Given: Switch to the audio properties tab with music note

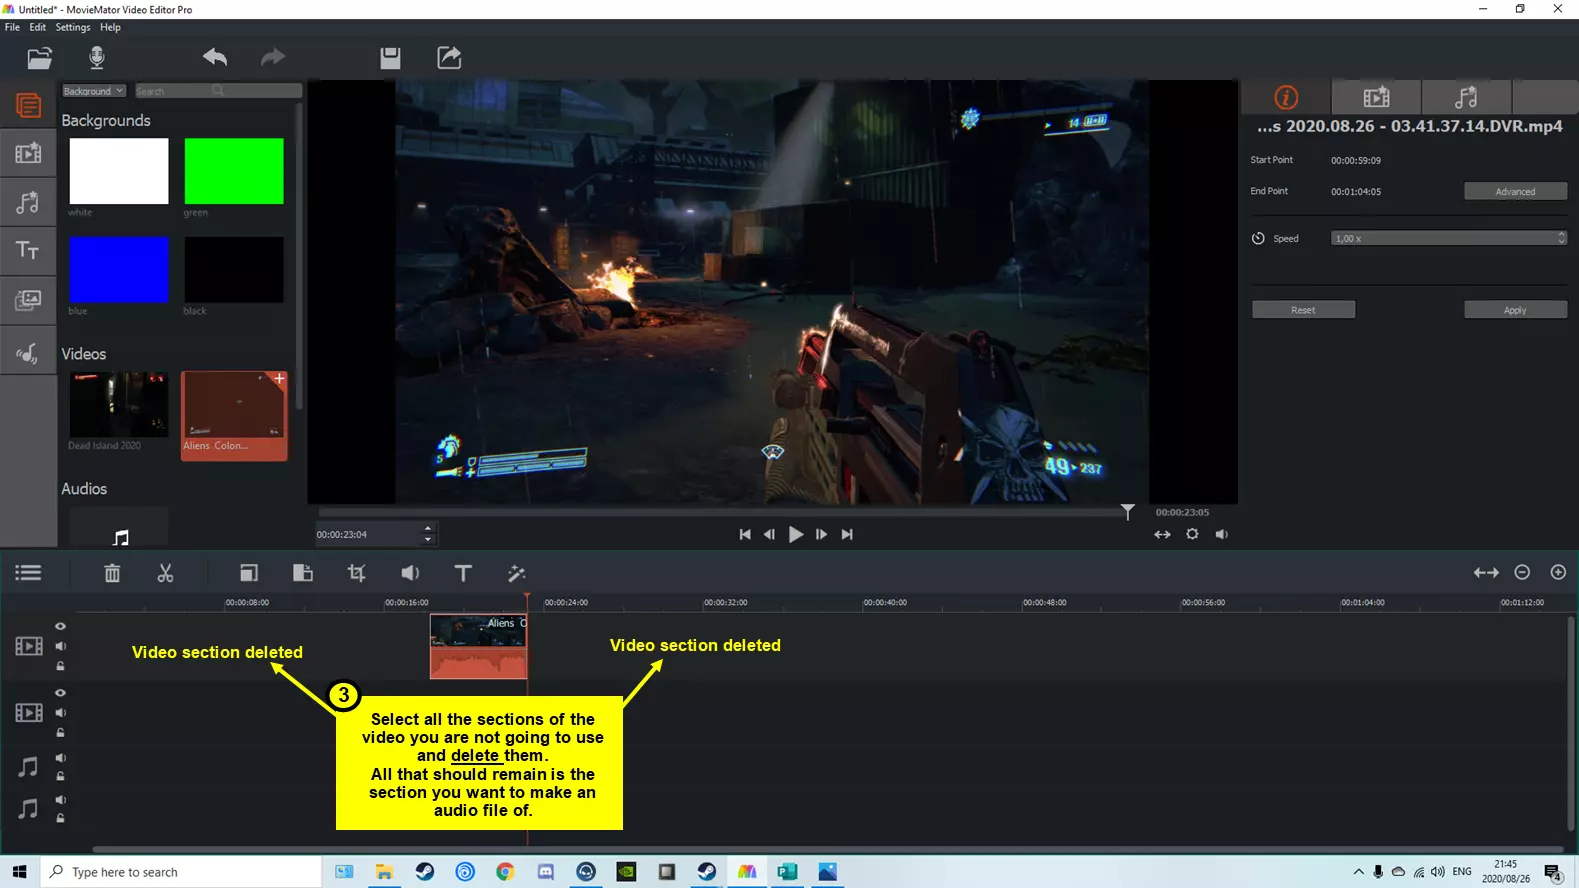Looking at the screenshot, I should click(1466, 97).
